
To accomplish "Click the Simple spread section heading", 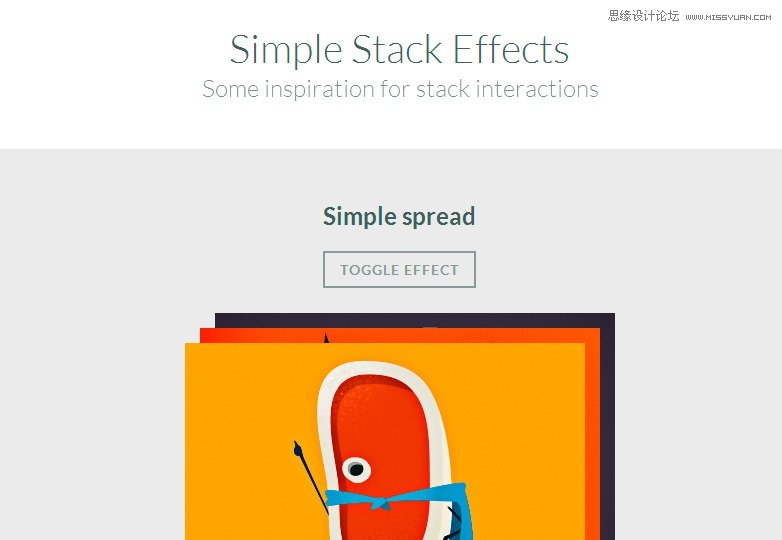I will (399, 216).
